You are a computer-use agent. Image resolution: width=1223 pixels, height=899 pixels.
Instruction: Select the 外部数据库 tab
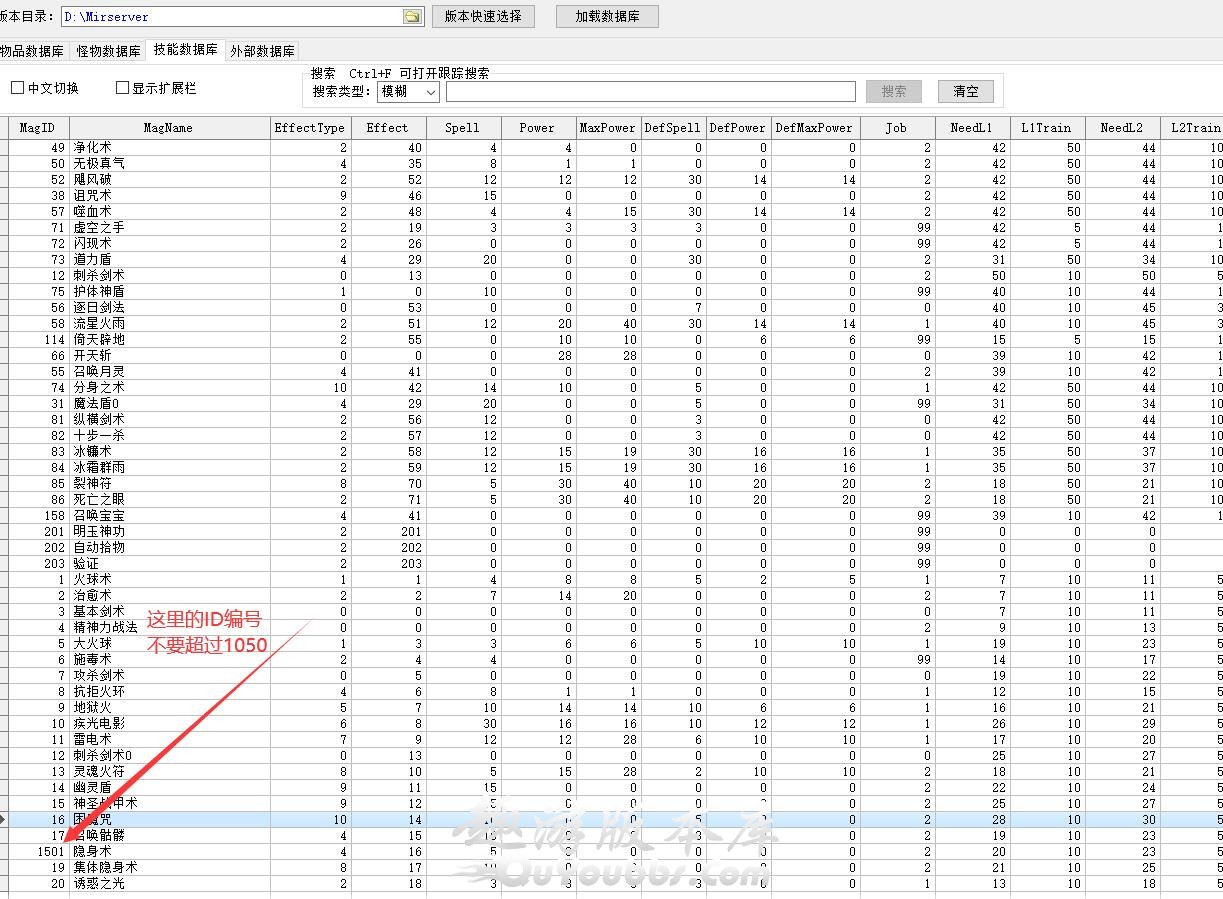(x=262, y=51)
